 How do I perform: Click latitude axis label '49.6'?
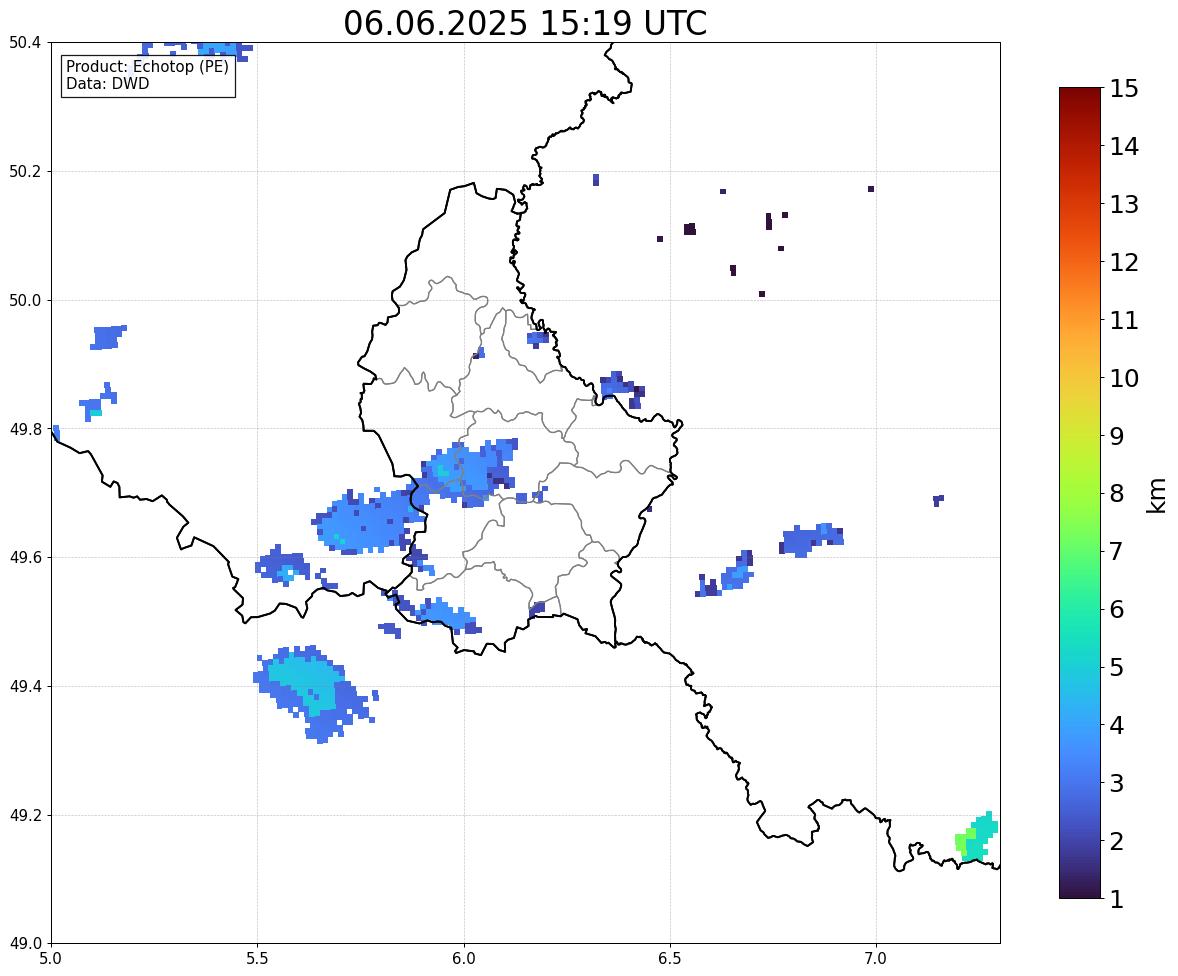[x=25, y=557]
